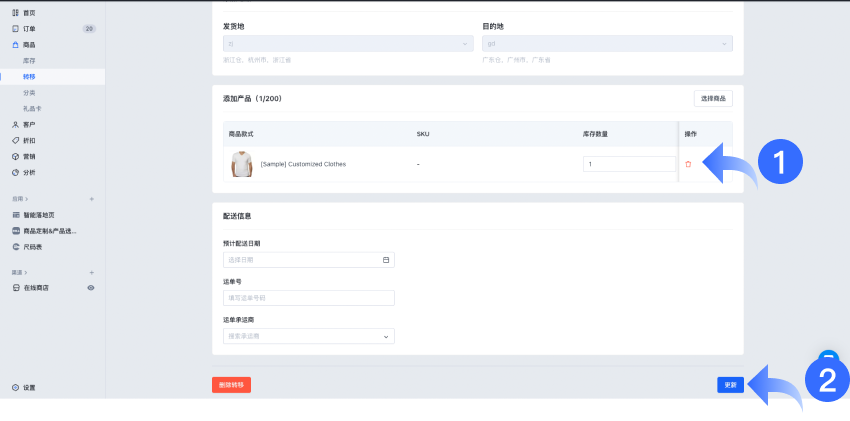Go to 订单 in the sidebar

[29, 29]
